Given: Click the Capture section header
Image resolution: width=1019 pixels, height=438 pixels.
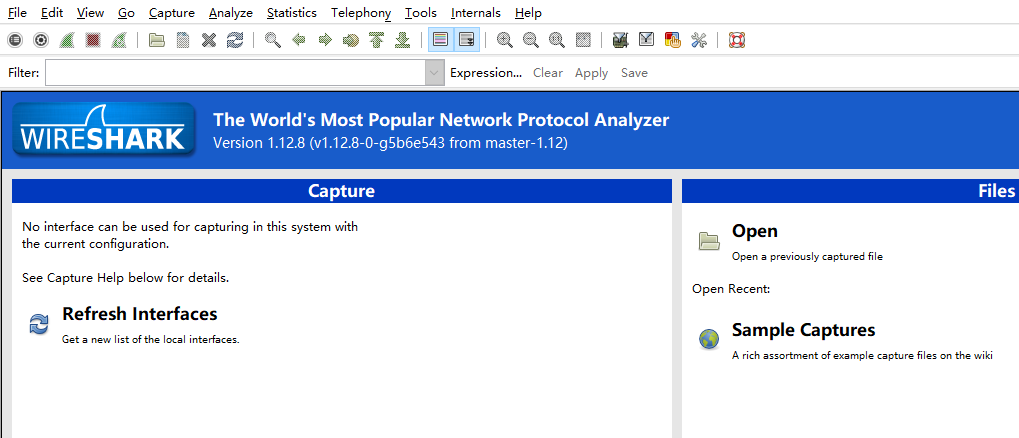Looking at the screenshot, I should 342,191.
